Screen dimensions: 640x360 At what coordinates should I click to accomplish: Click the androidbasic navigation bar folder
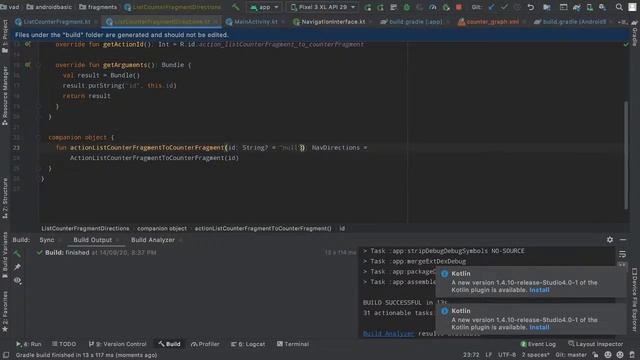click(49, 7)
